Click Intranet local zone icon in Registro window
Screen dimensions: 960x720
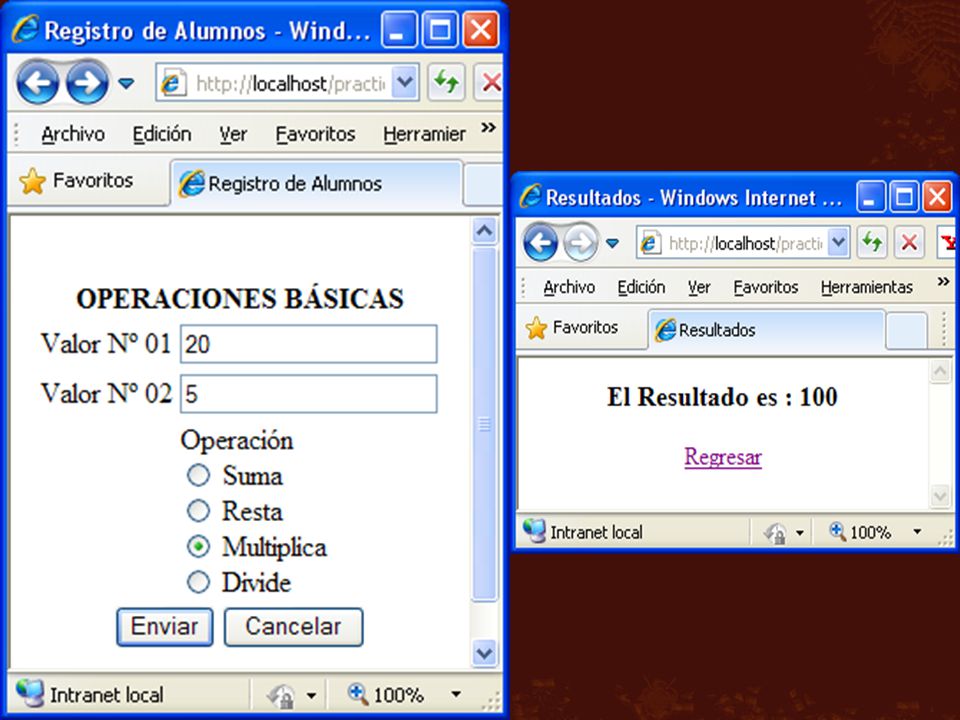coord(29,694)
